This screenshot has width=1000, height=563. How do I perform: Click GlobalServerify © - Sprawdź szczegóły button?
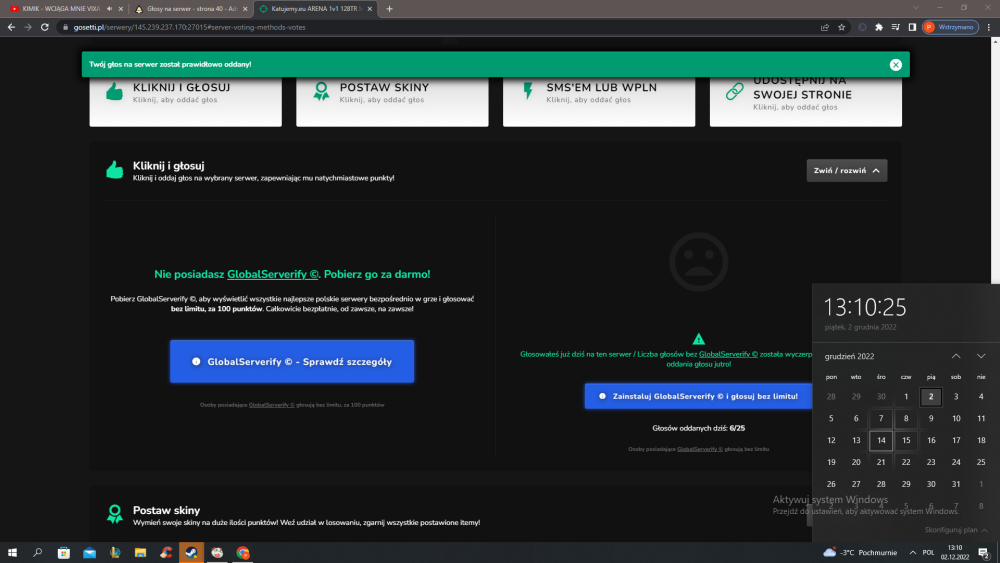point(292,362)
